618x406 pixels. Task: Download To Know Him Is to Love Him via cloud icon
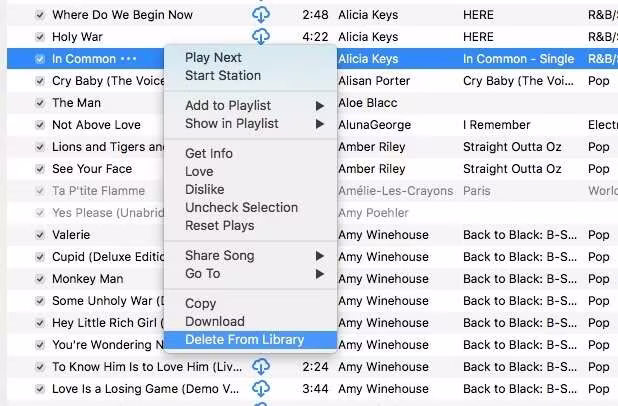point(261,367)
